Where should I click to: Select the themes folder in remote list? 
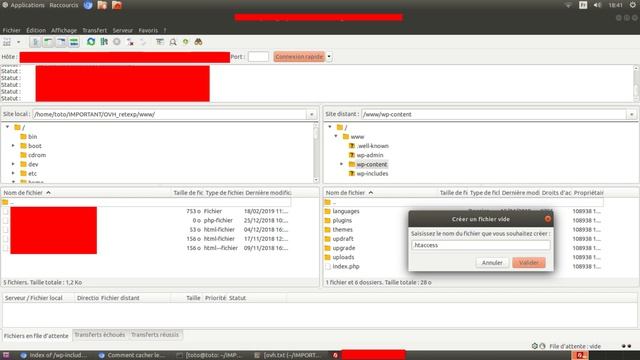pyautogui.click(x=342, y=229)
